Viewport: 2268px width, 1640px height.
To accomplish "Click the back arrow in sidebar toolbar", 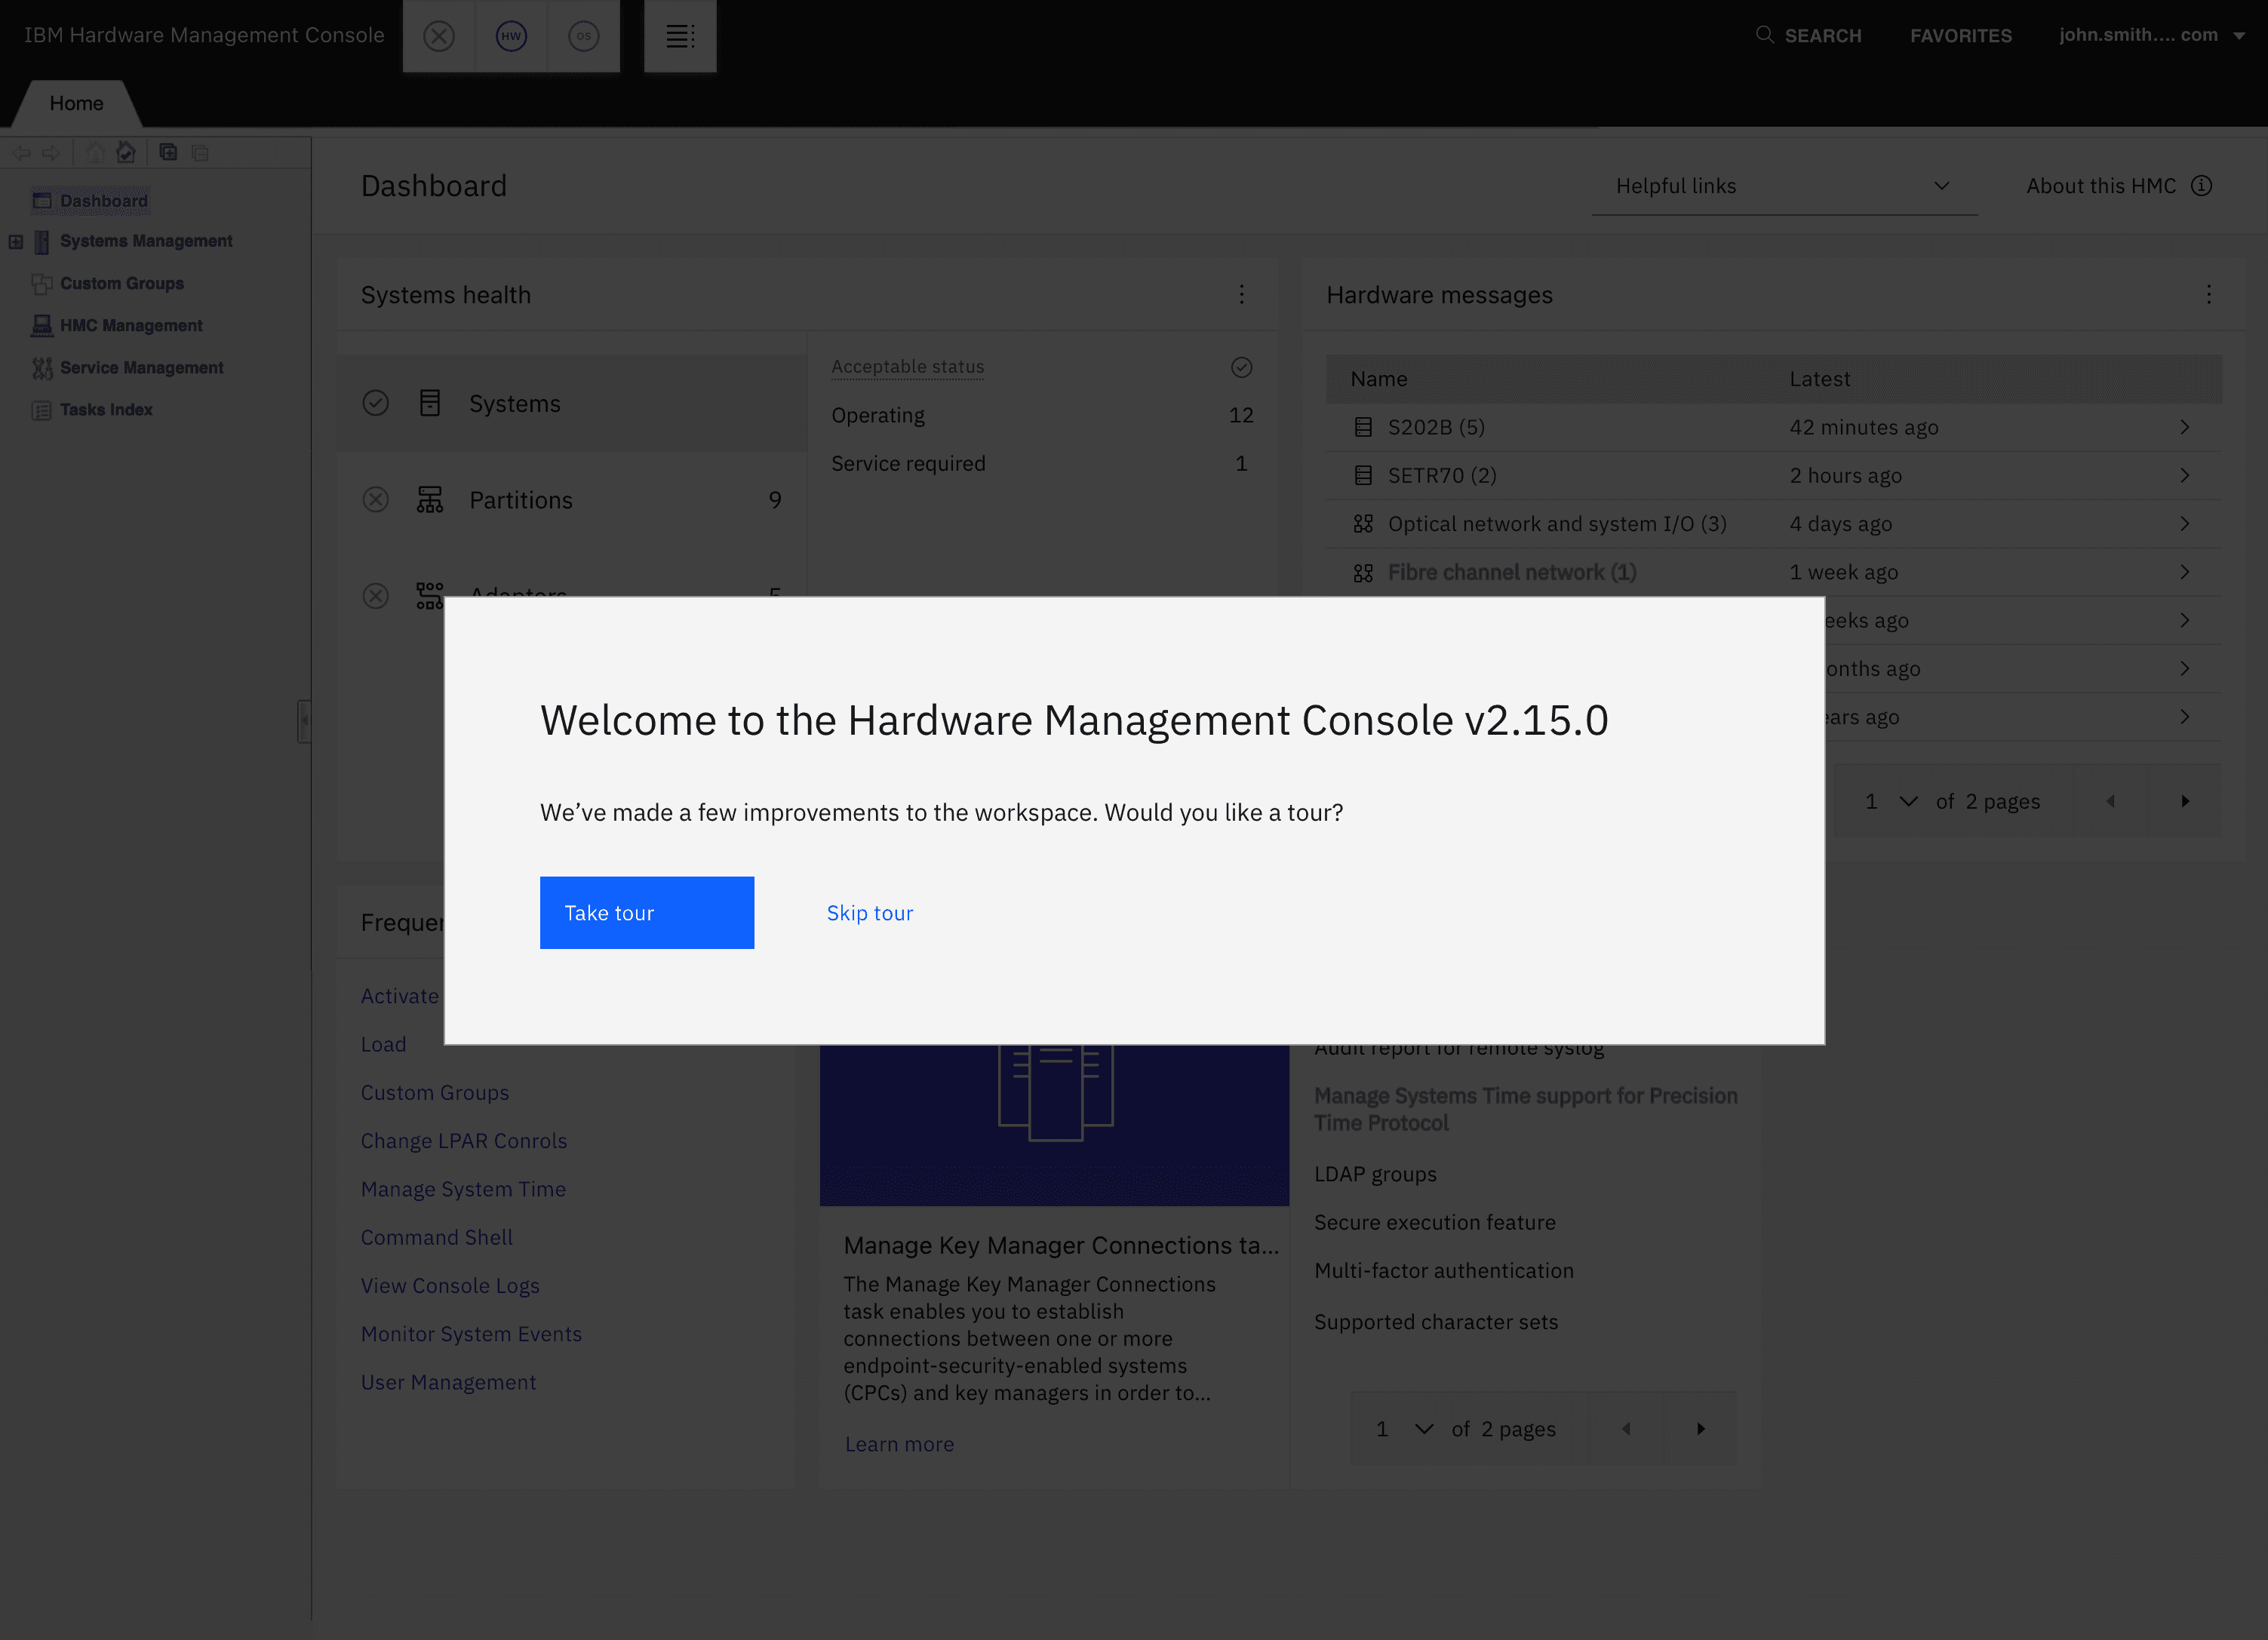I will point(21,152).
